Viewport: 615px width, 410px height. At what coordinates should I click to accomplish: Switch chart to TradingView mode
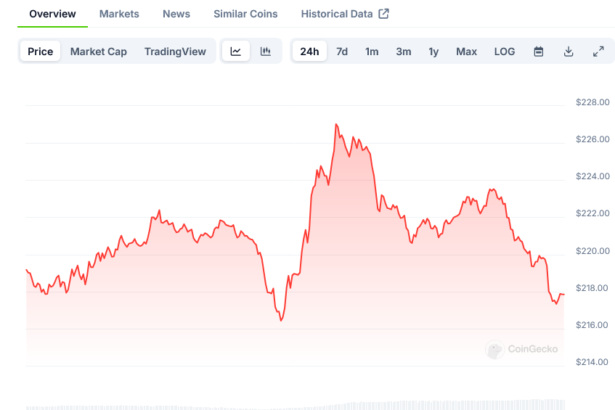[x=173, y=51]
